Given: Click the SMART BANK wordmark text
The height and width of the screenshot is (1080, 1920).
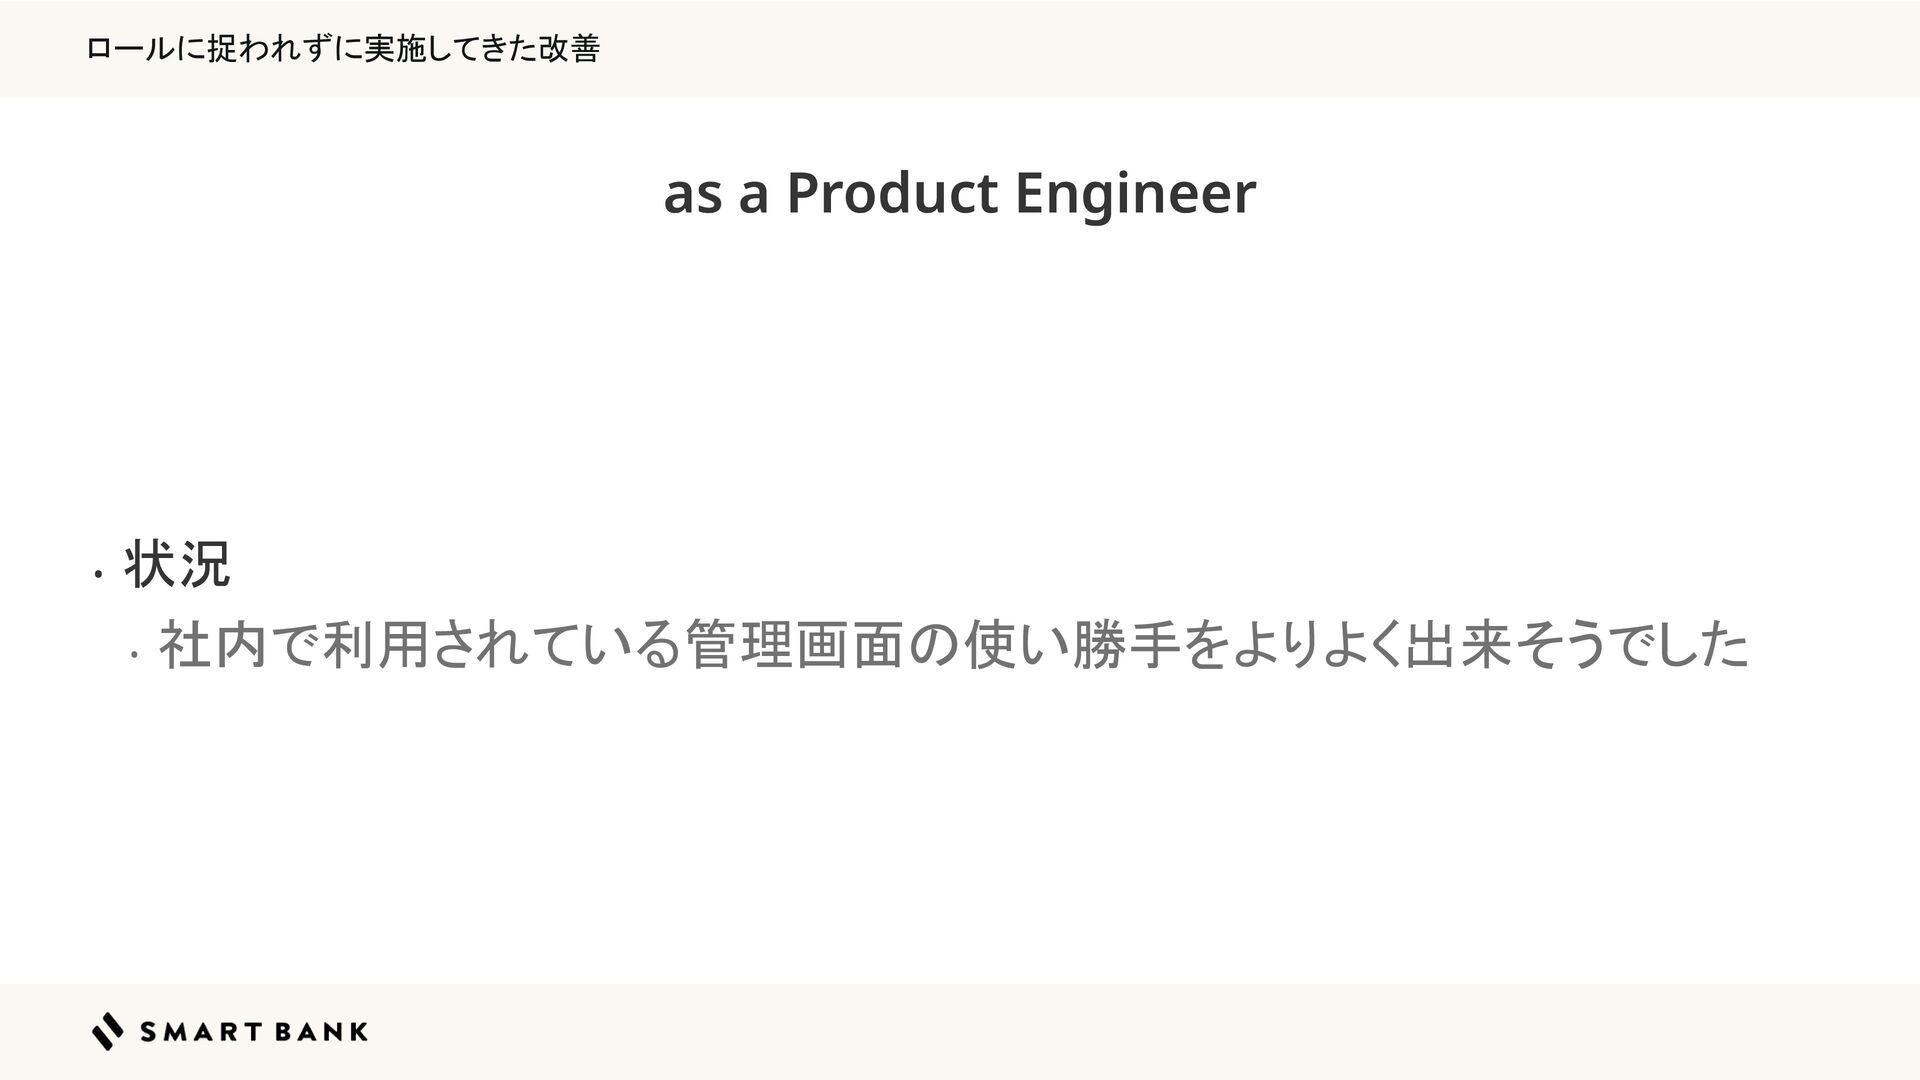Looking at the screenshot, I should tap(254, 1032).
